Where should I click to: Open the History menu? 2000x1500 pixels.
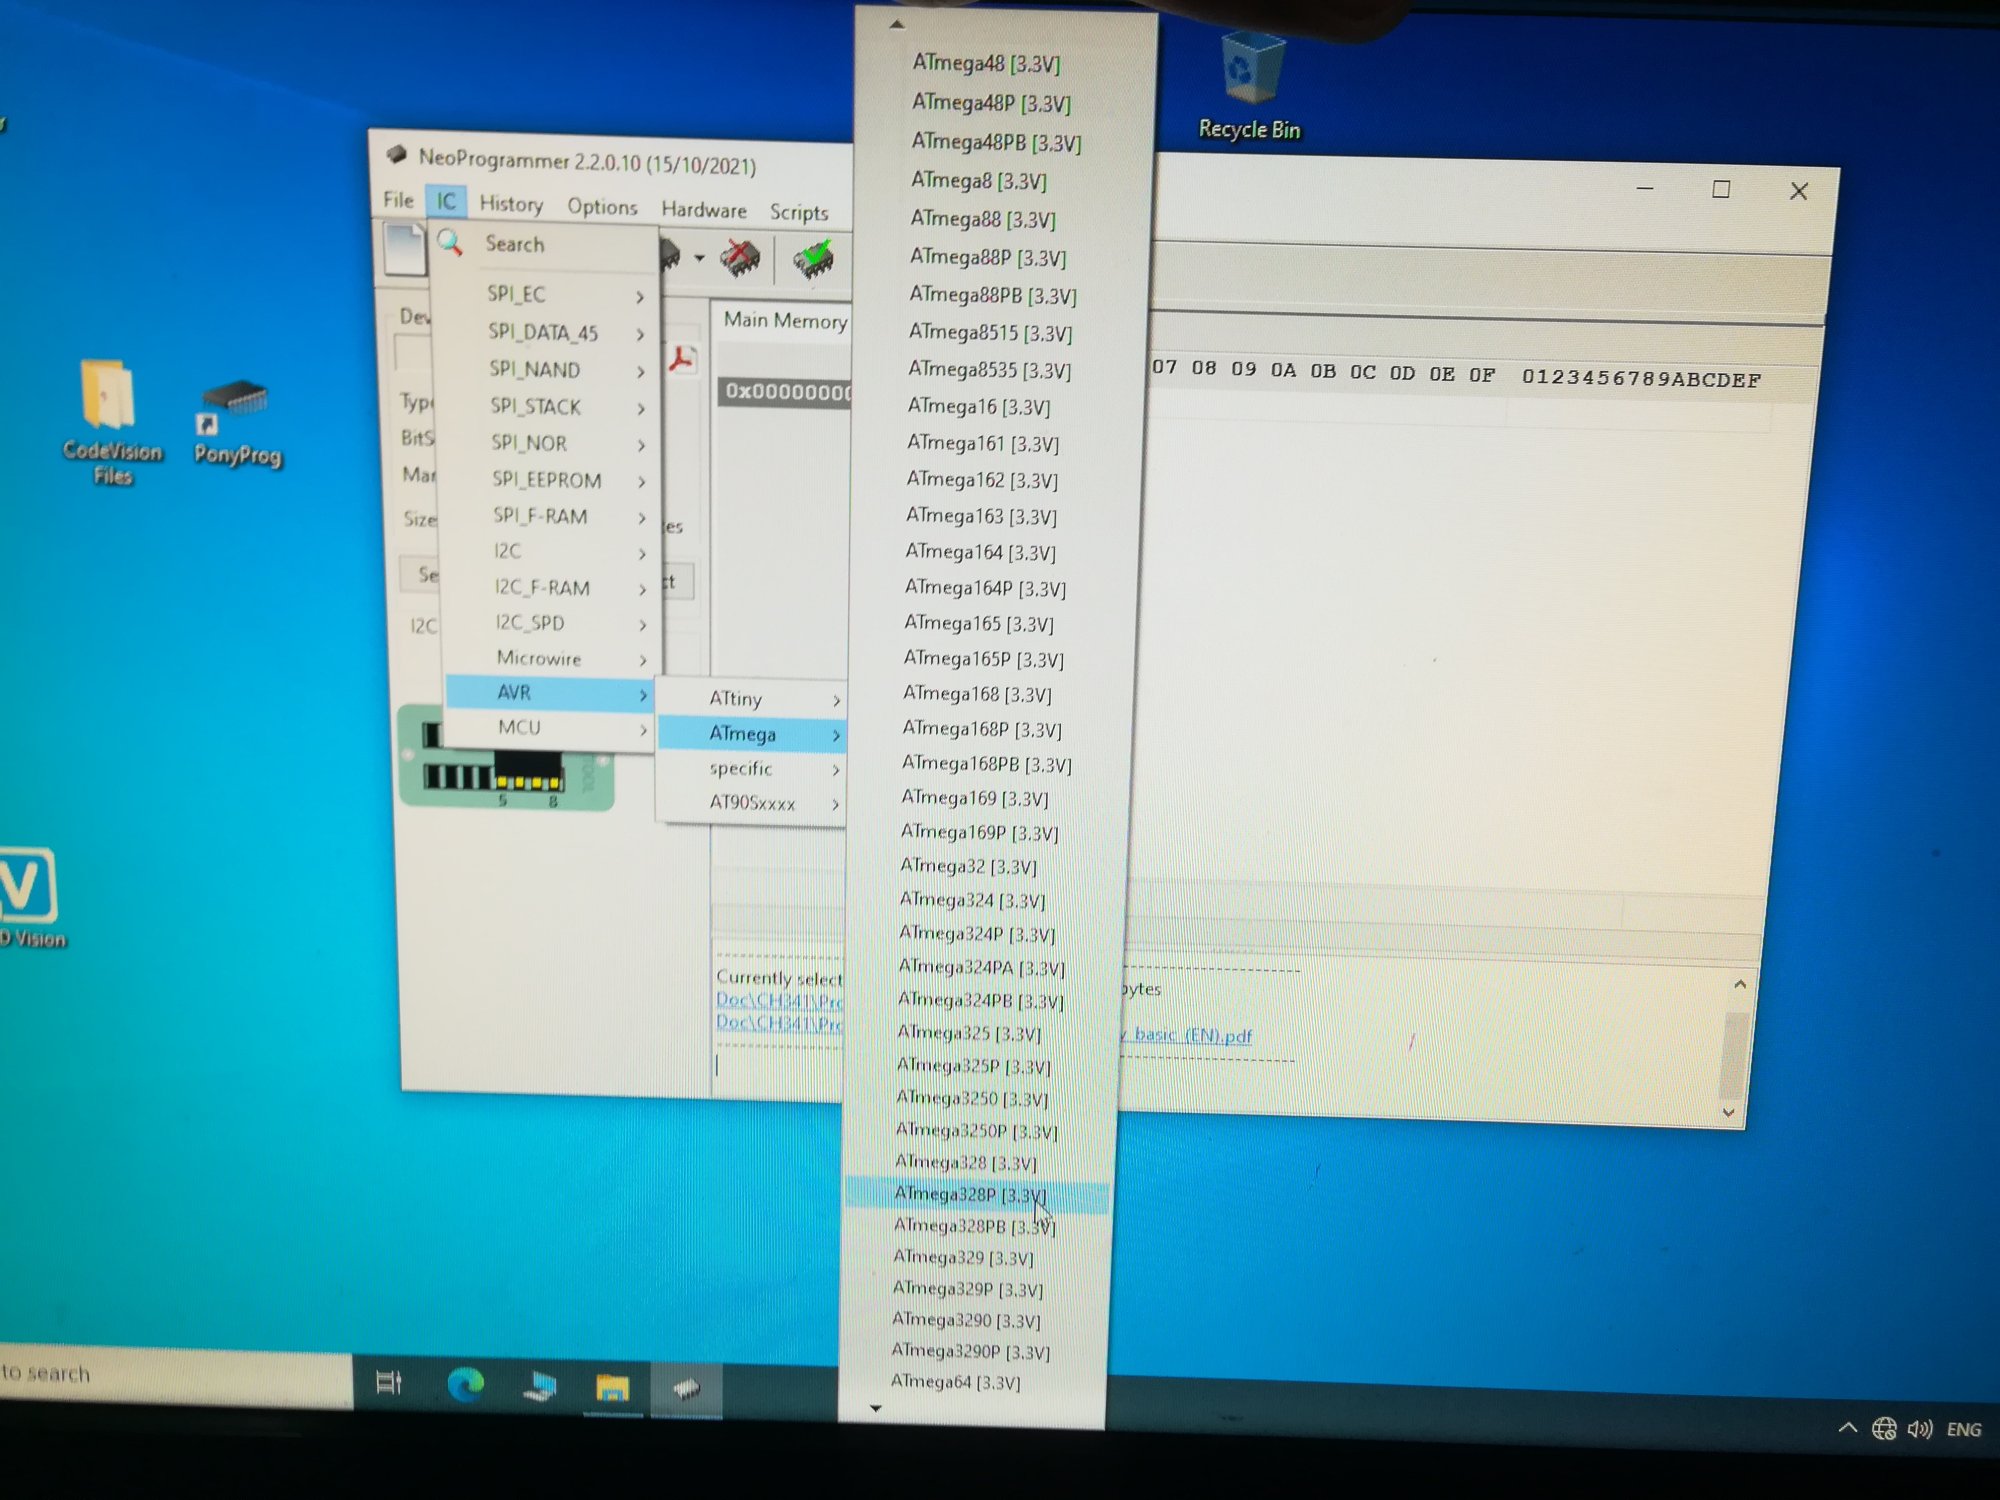[511, 204]
